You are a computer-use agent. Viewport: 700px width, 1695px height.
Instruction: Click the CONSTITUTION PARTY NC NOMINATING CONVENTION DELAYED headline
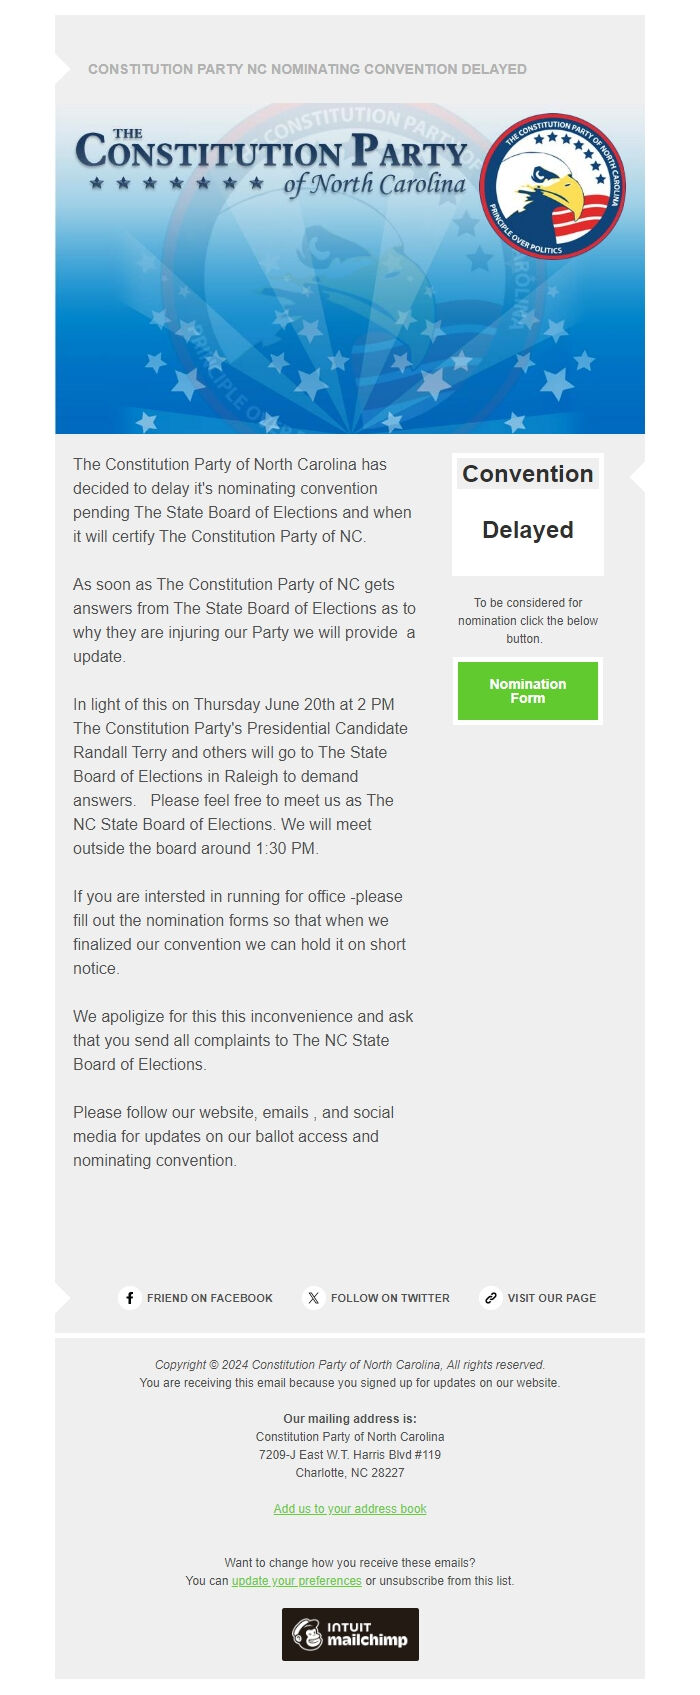click(307, 70)
